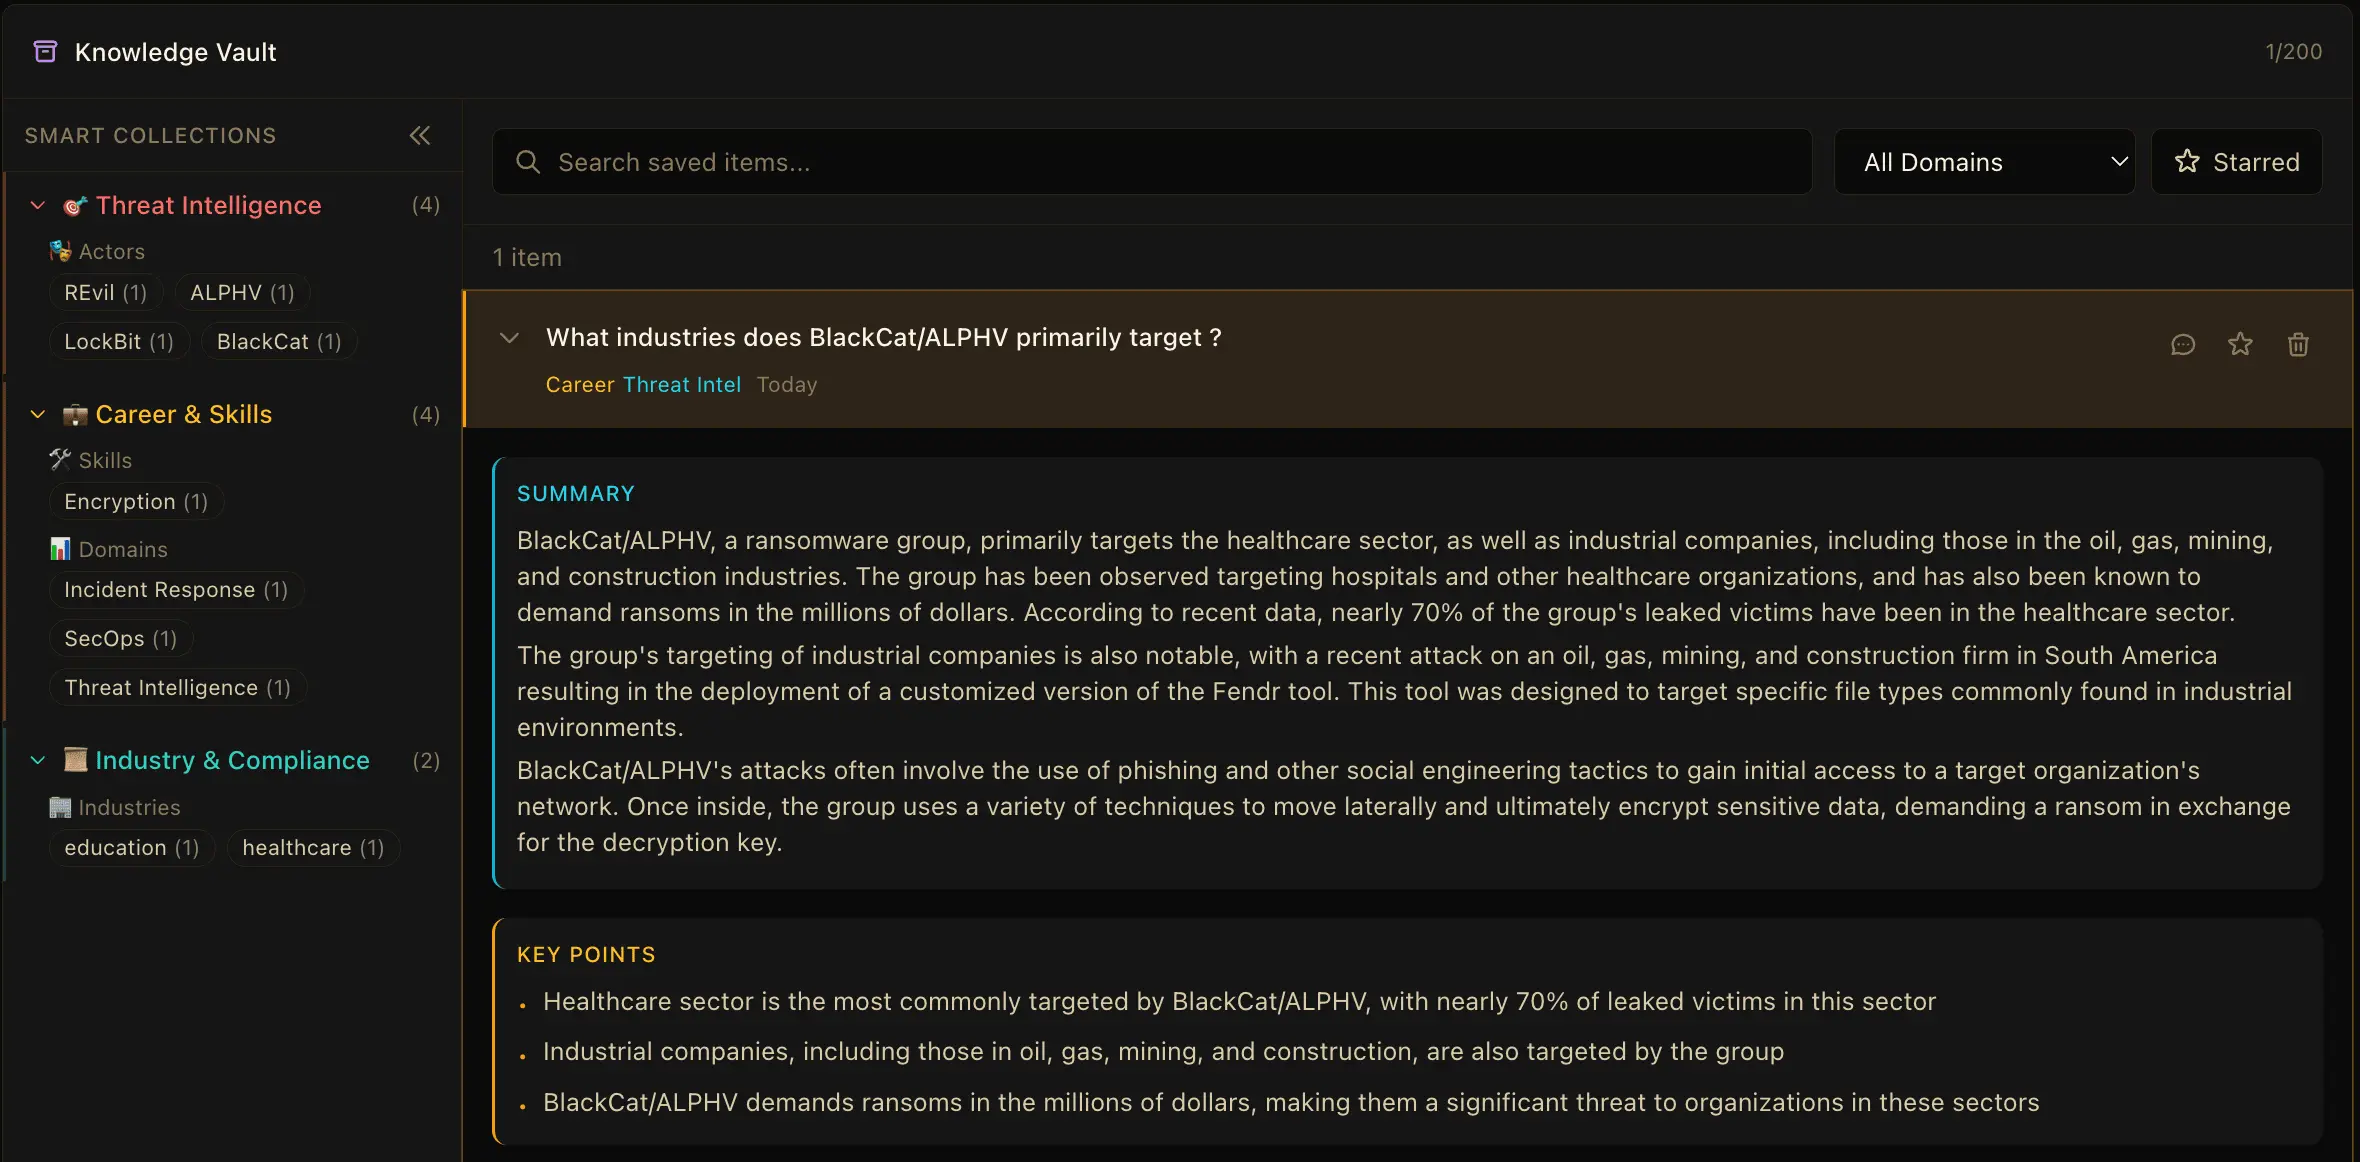Collapse the Career & Skills collection
Image resolution: width=2360 pixels, height=1162 pixels.
[38, 415]
